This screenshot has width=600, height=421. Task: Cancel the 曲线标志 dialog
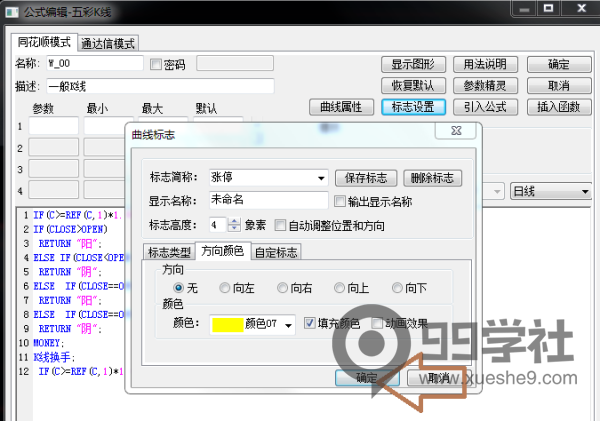(439, 378)
